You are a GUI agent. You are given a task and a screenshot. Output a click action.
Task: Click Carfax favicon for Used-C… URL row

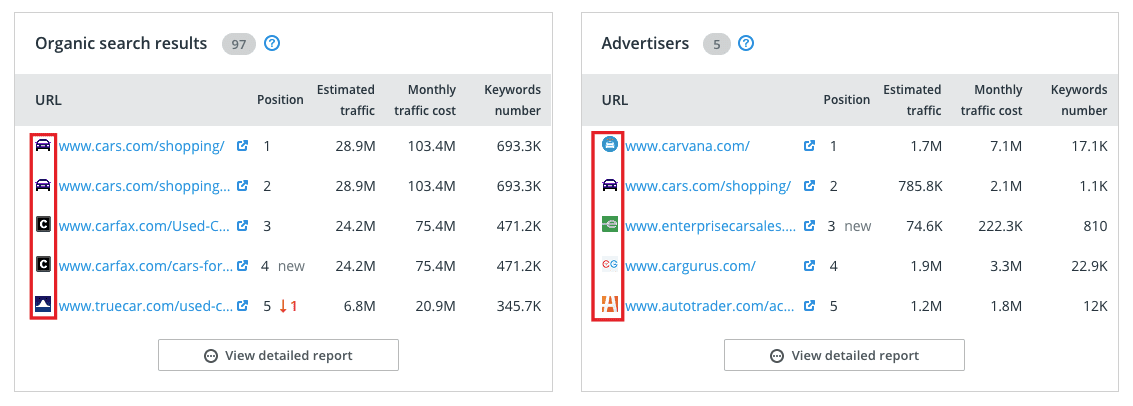click(x=43, y=225)
